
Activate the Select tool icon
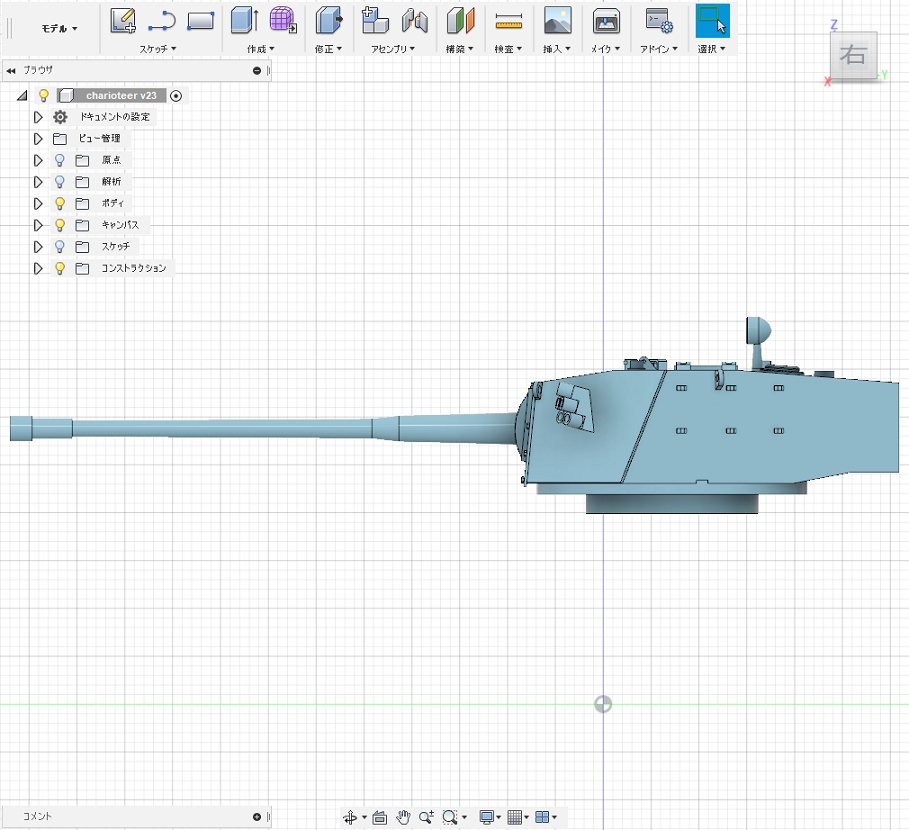coord(712,20)
